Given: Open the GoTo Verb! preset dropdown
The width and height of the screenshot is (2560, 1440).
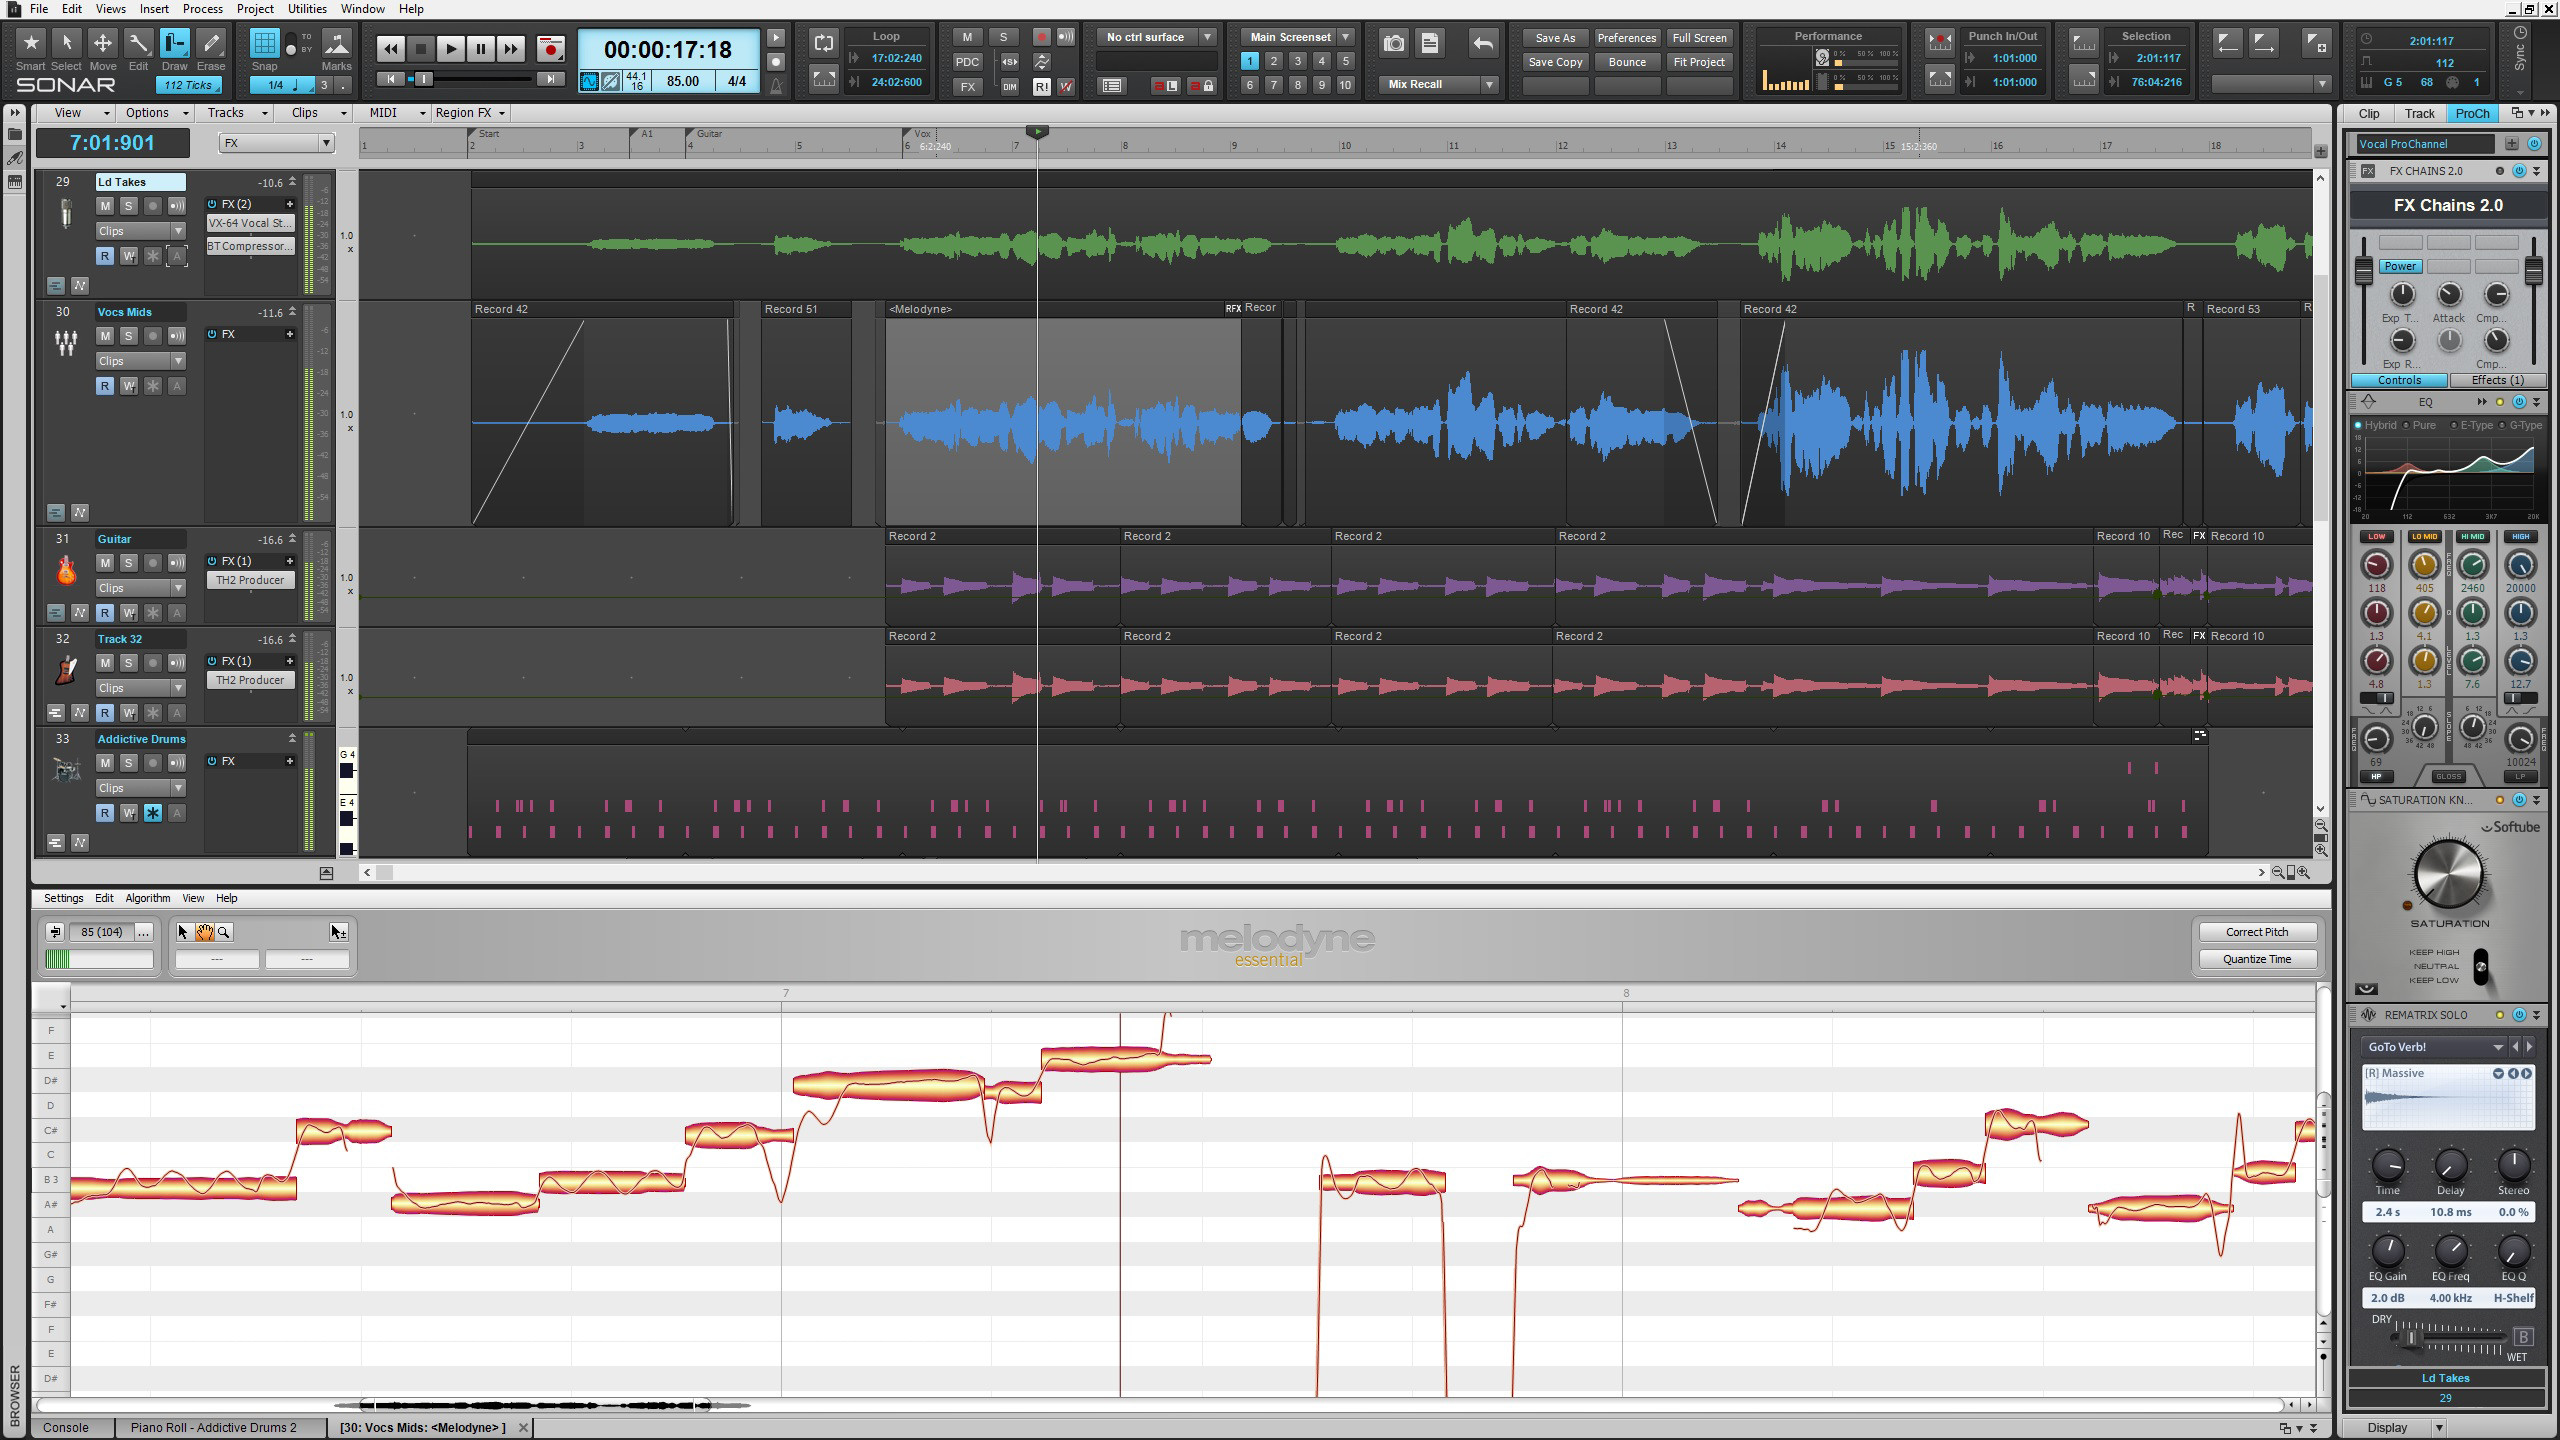Looking at the screenshot, I should pos(2497,1047).
